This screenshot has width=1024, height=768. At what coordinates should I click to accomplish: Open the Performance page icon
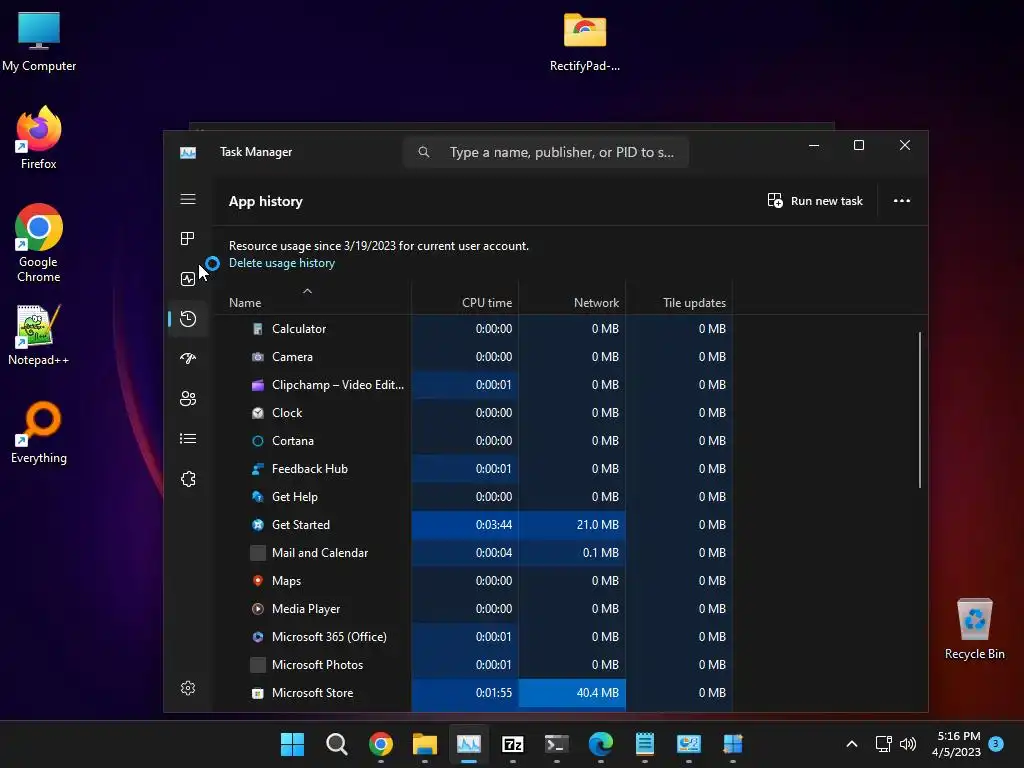pos(188,279)
